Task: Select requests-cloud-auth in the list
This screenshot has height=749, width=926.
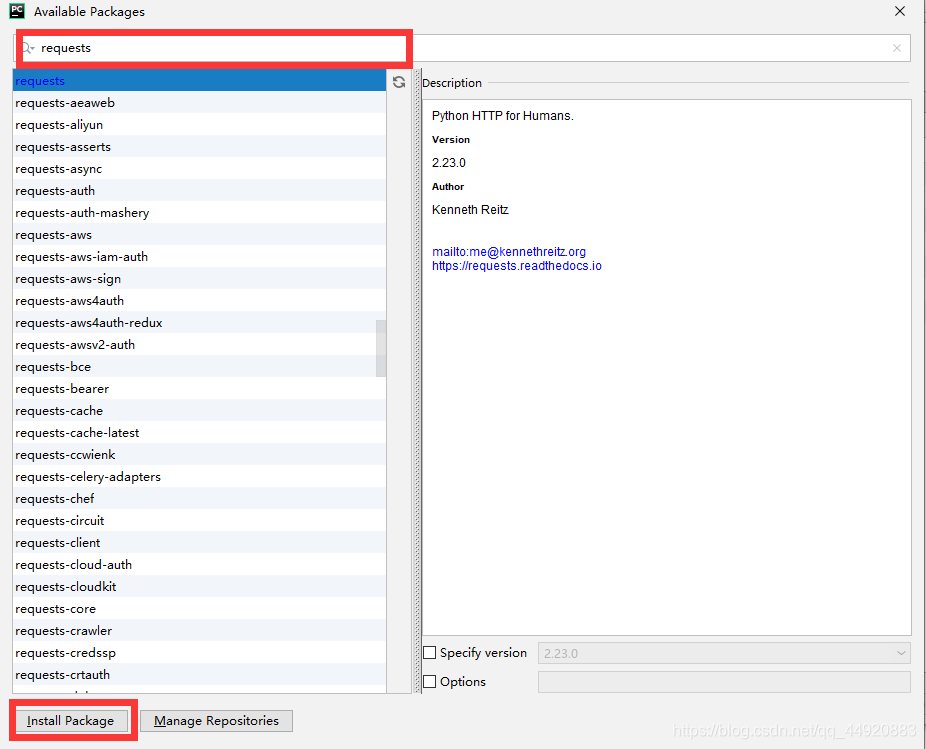Action: pyautogui.click(x=199, y=565)
